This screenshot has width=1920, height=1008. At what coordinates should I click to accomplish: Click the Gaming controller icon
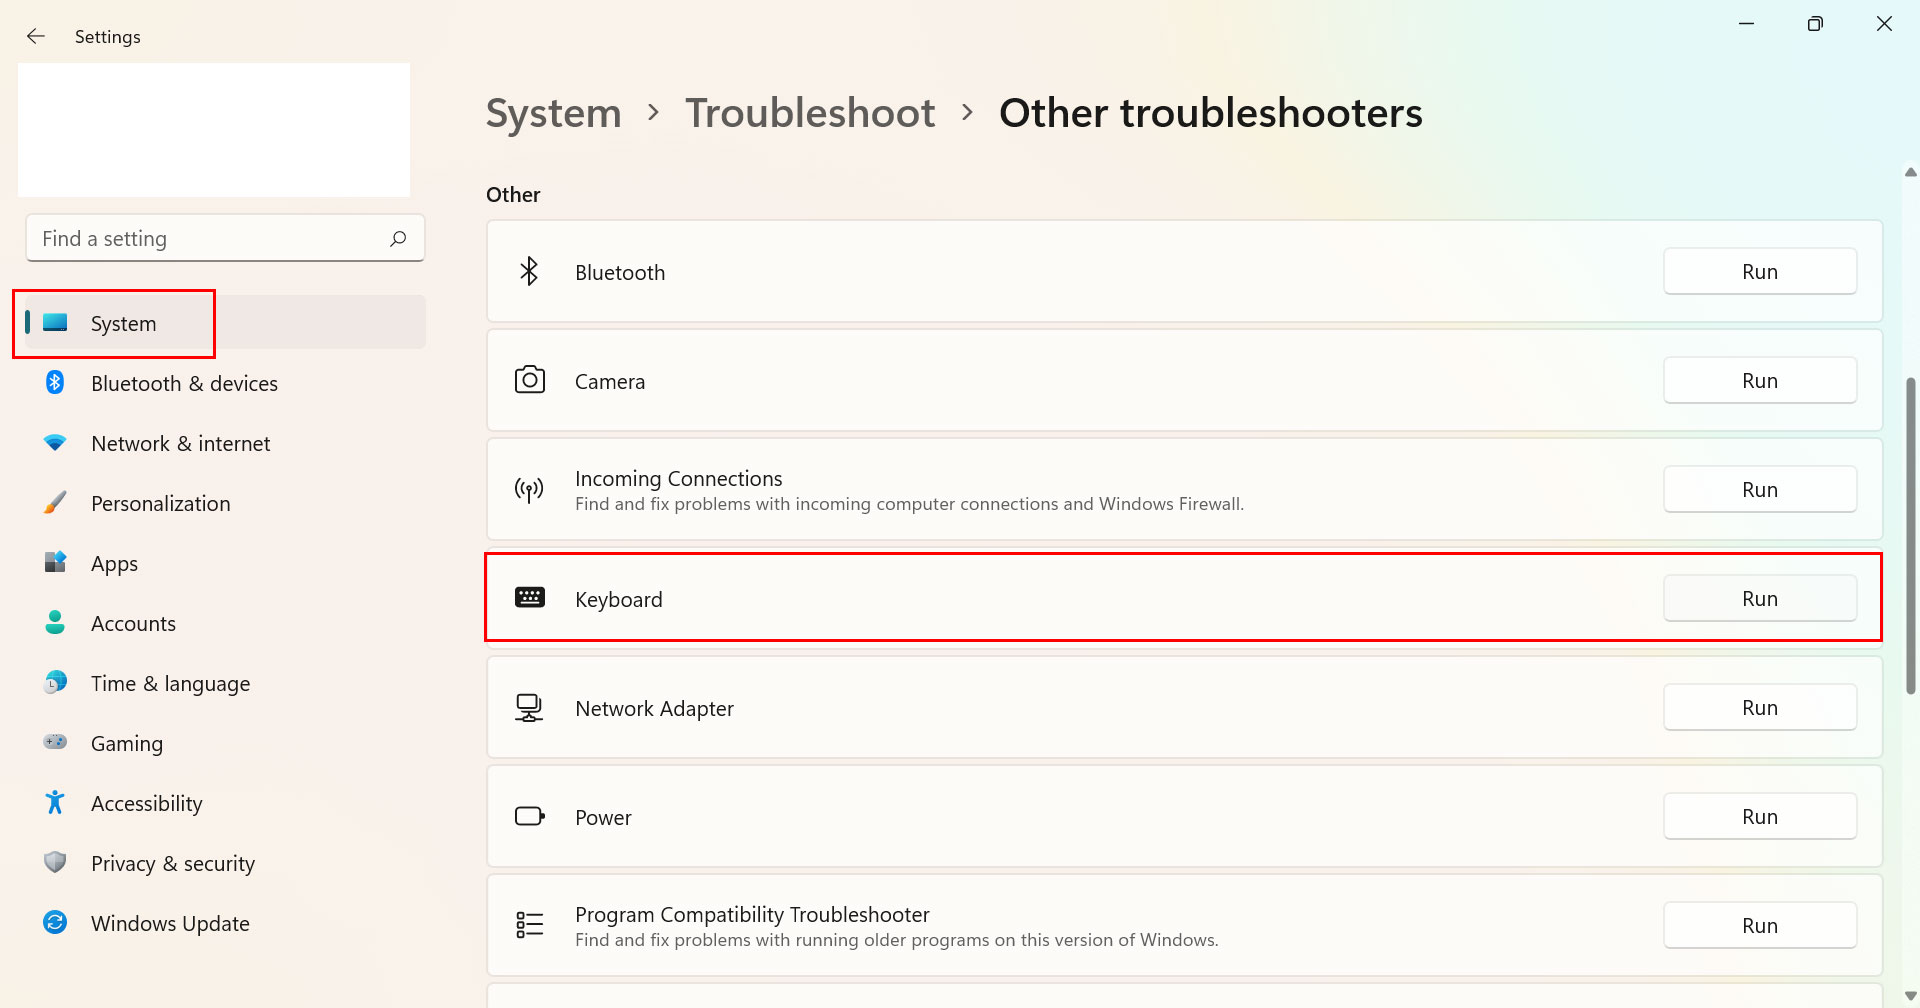coord(55,743)
